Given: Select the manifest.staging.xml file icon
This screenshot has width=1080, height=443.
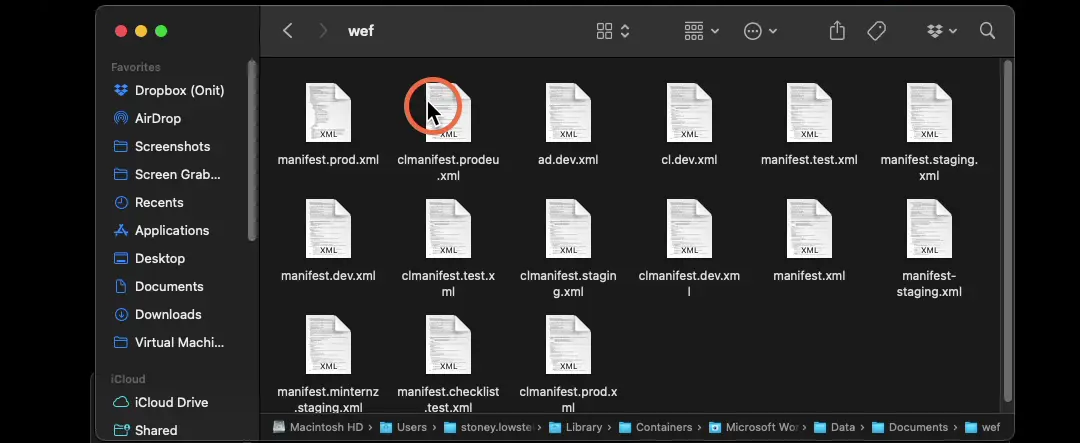Looking at the screenshot, I should pyautogui.click(x=929, y=112).
